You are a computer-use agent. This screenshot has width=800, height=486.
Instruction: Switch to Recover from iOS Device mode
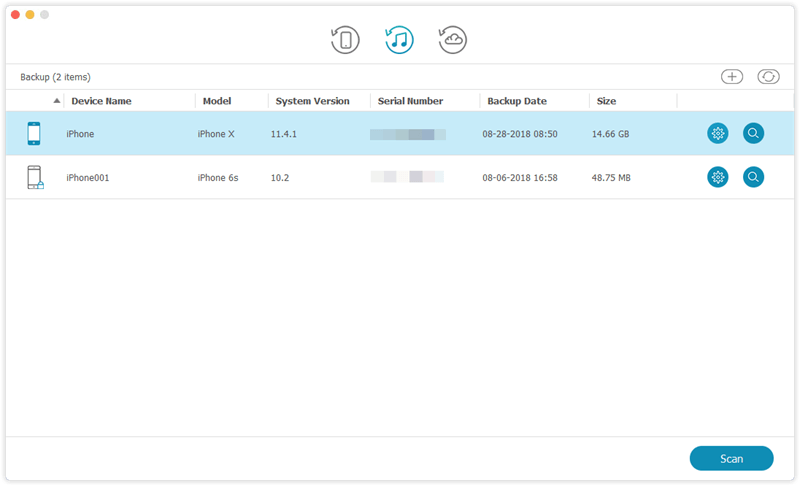[345, 40]
